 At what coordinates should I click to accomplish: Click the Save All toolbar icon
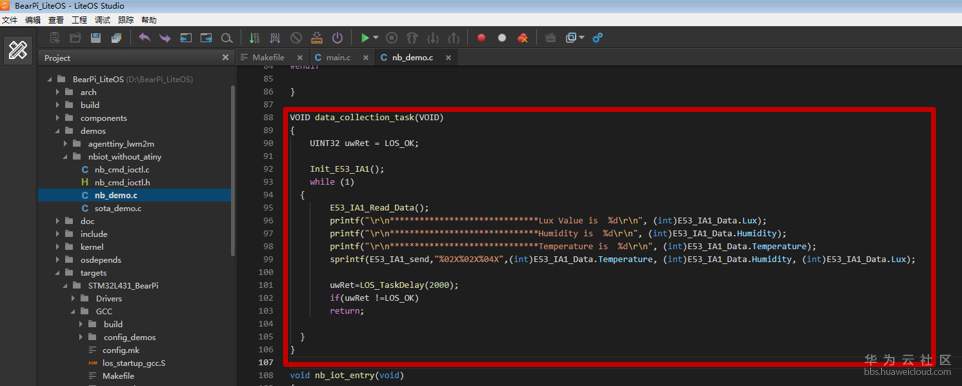click(x=116, y=38)
